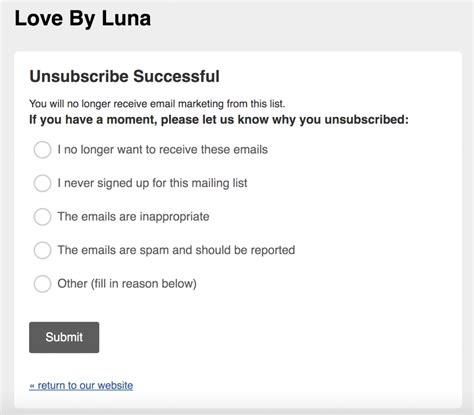This screenshot has width=474, height=415.
Task: Select the 'Other (fill in reason below)' radio circle
Action: coord(42,284)
